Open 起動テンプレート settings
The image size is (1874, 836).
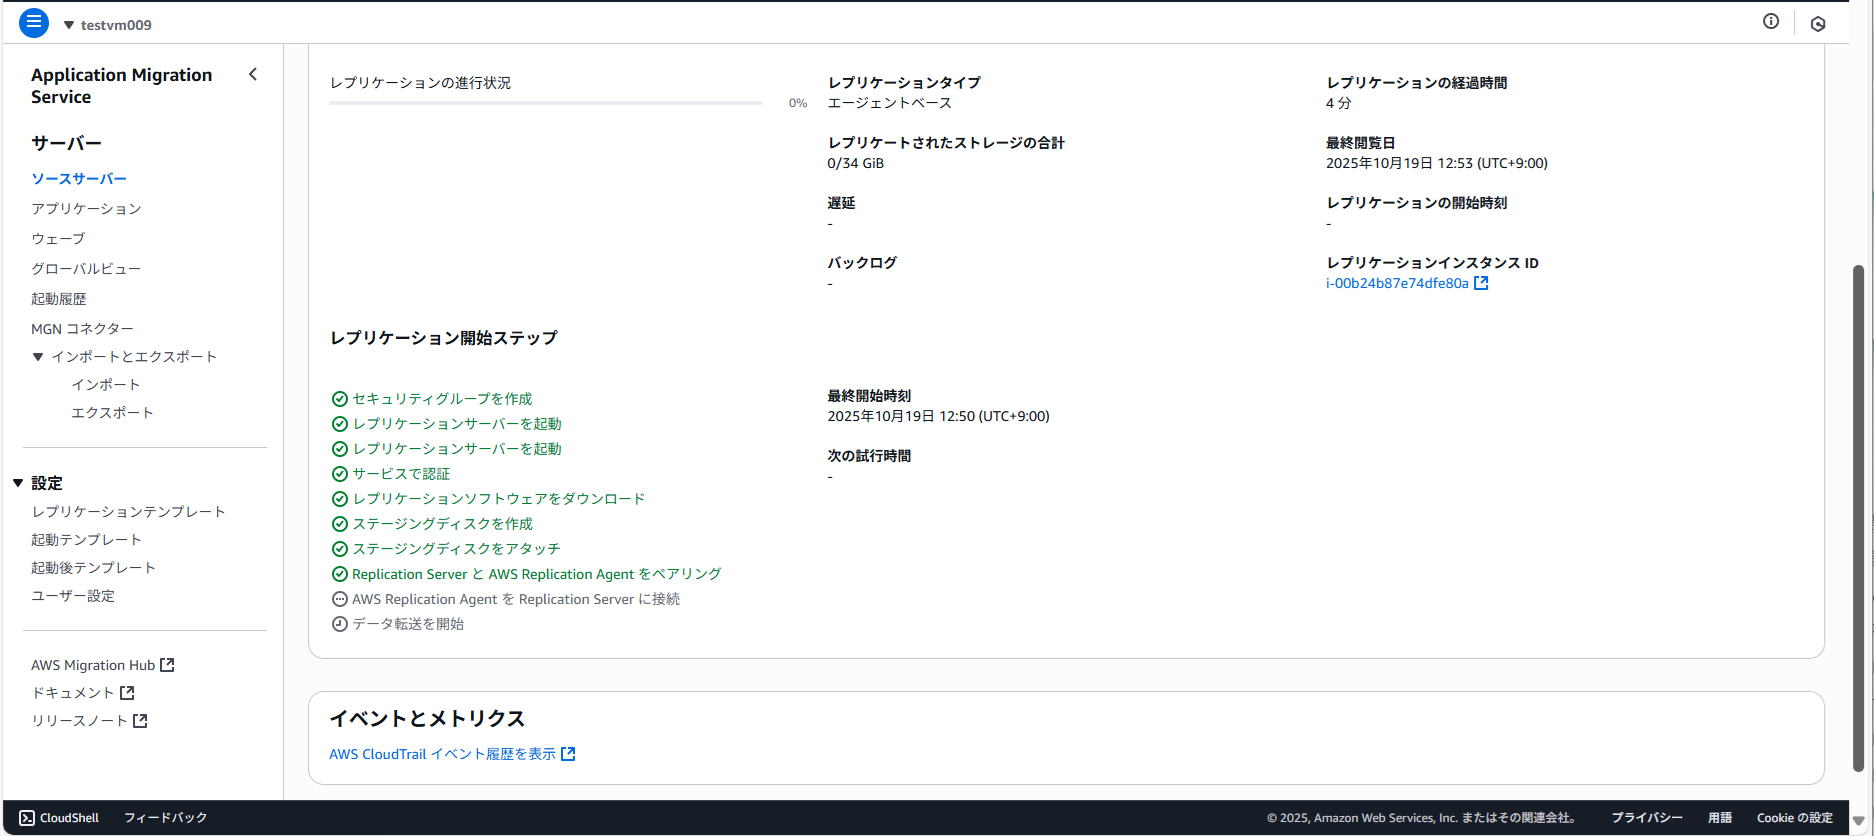pos(86,540)
